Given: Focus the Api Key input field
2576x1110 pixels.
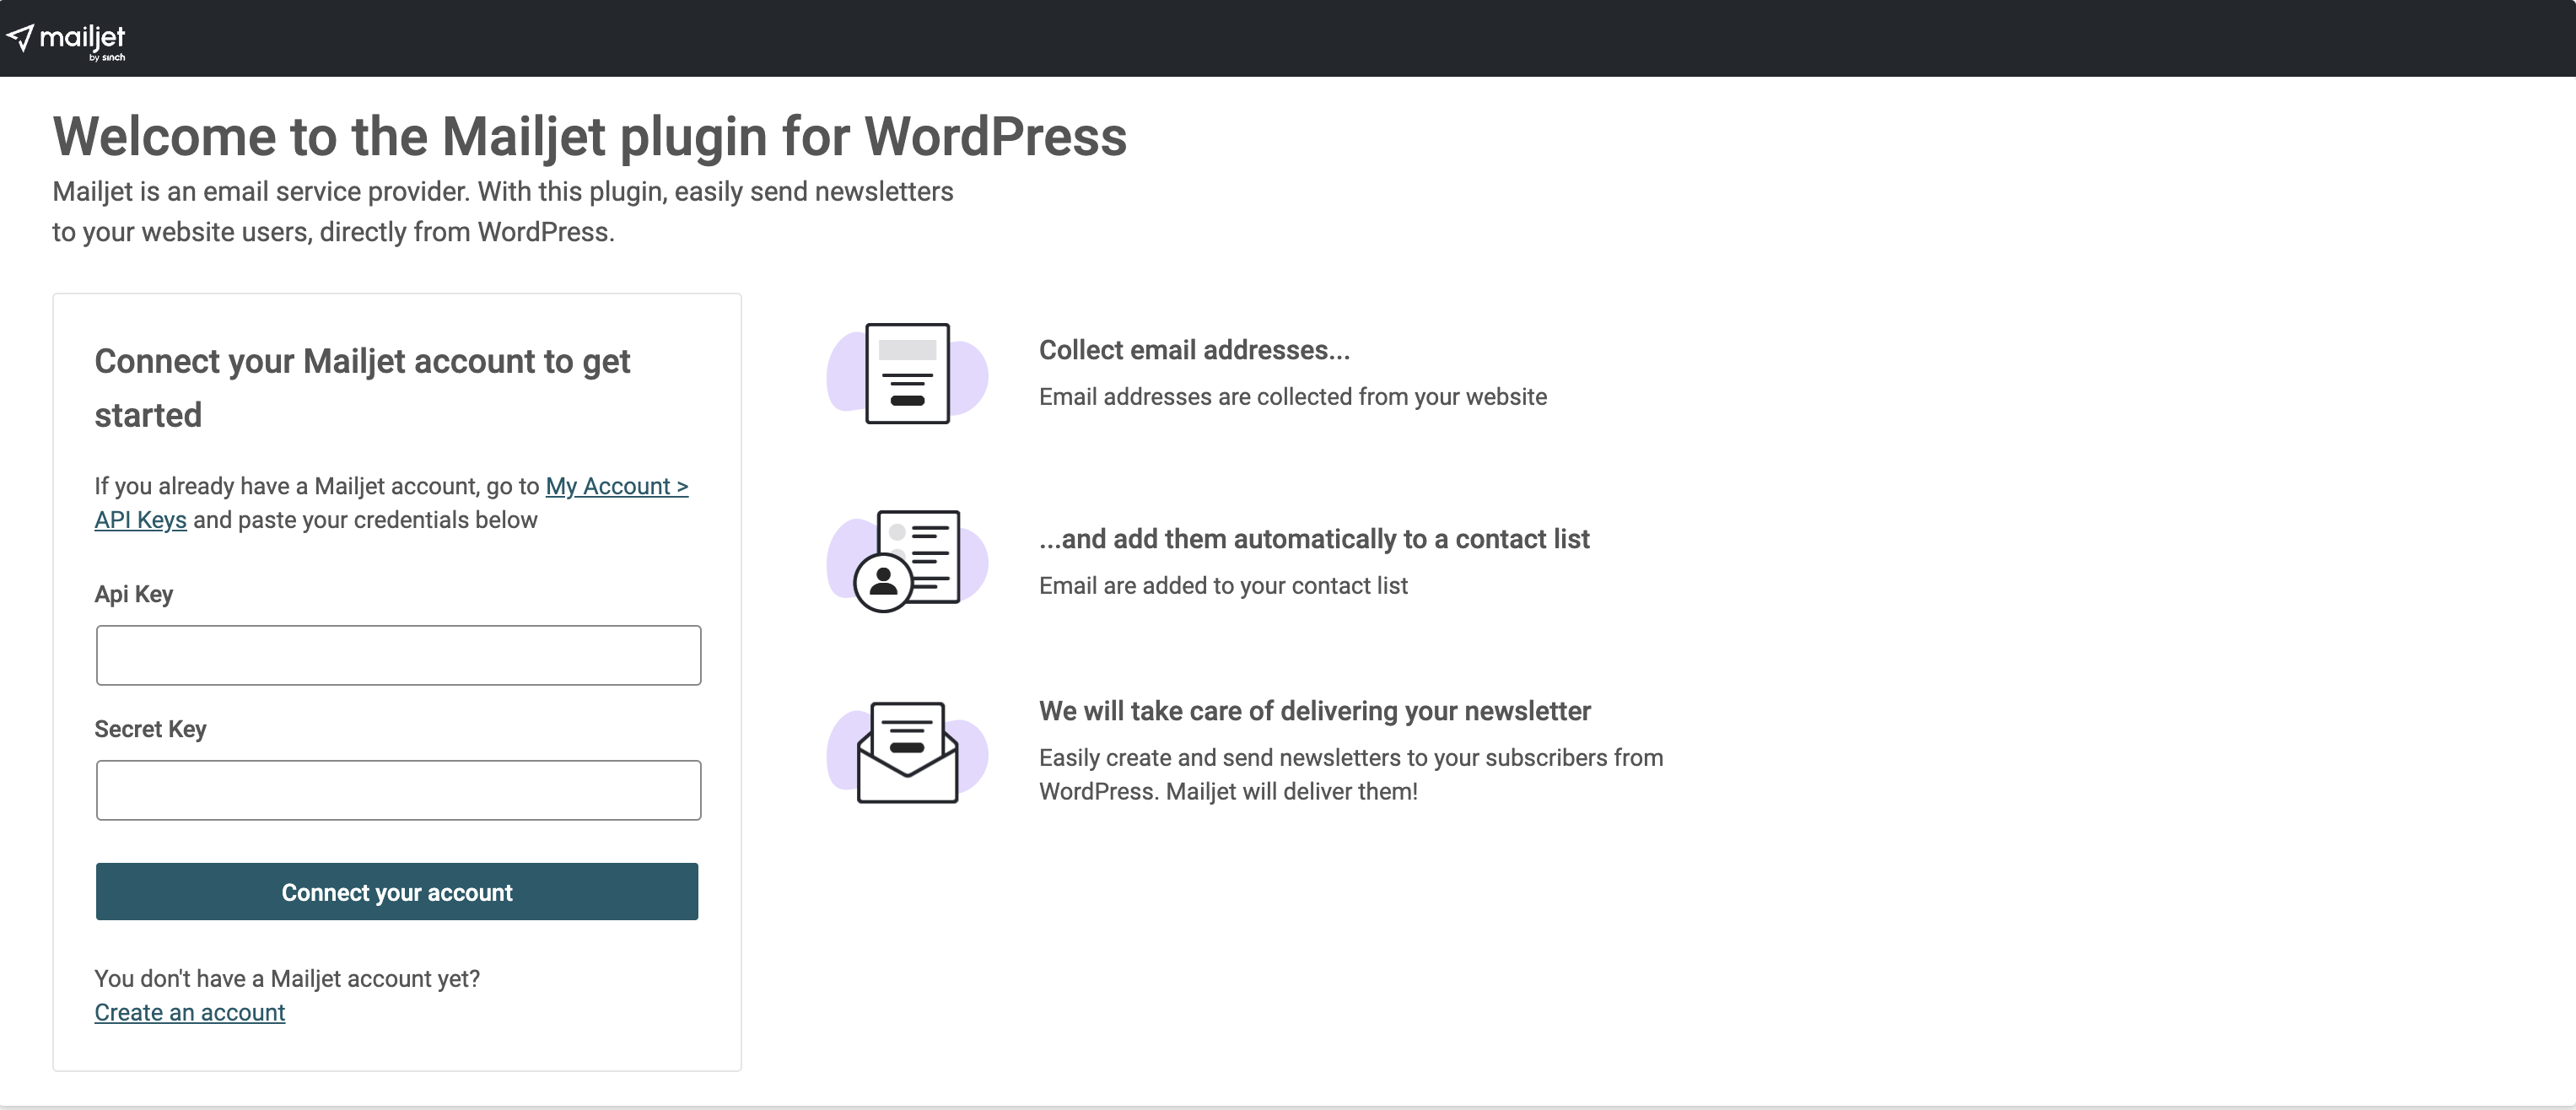Looking at the screenshot, I should [398, 655].
